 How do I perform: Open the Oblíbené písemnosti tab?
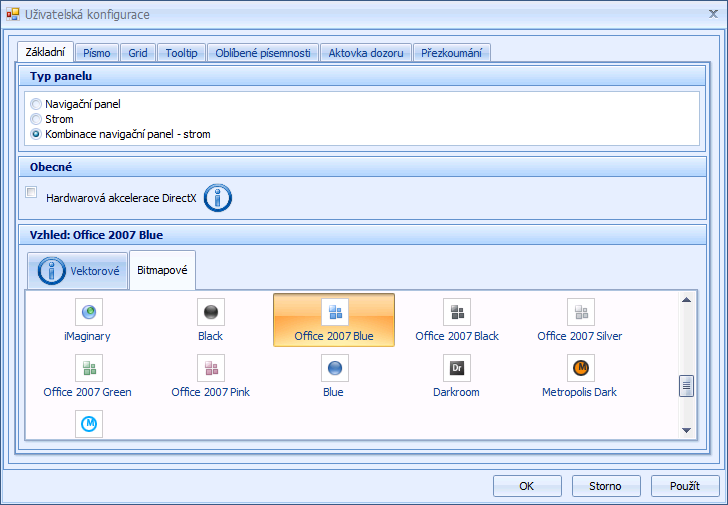[263, 53]
